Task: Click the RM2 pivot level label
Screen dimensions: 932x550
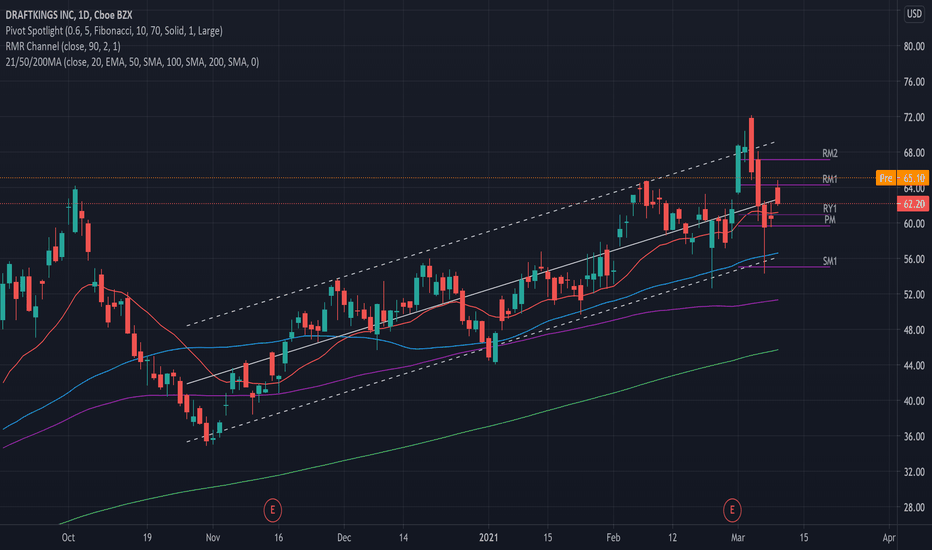Action: click(x=830, y=153)
